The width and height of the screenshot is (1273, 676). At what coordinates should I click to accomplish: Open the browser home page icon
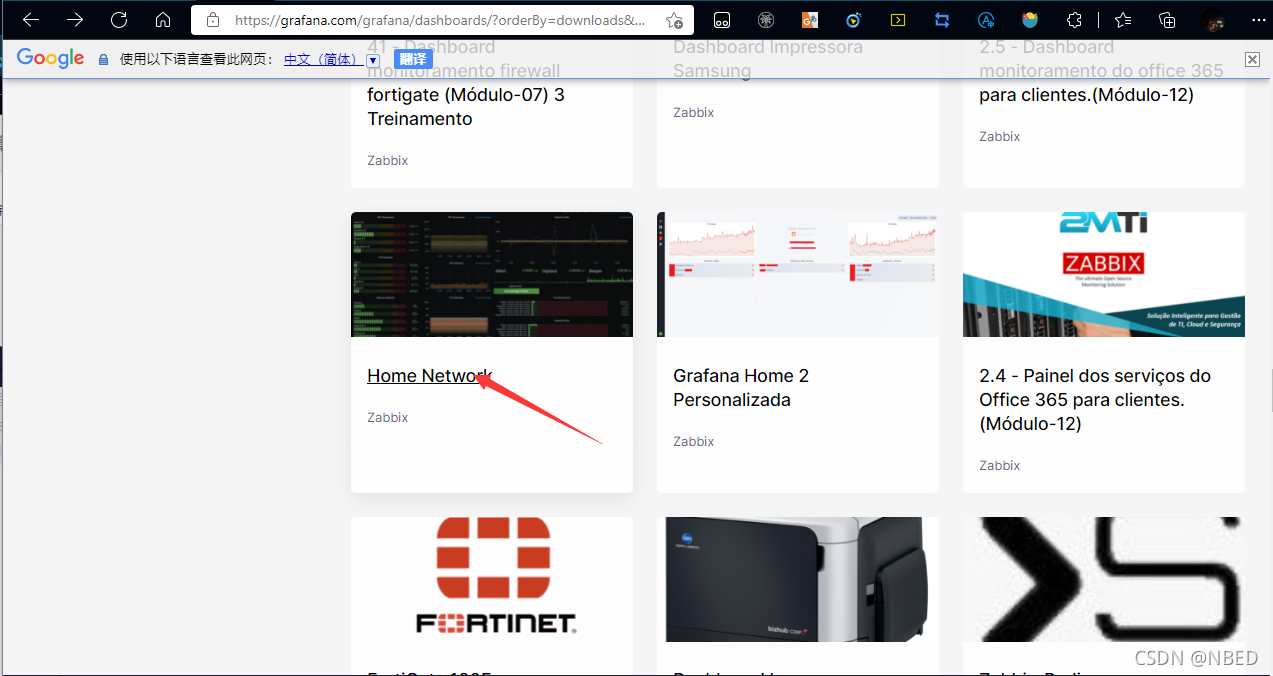pyautogui.click(x=163, y=20)
